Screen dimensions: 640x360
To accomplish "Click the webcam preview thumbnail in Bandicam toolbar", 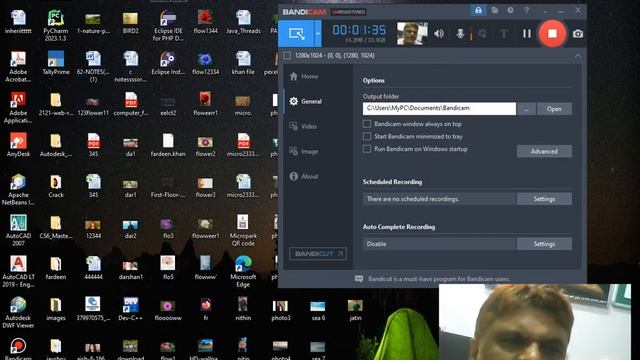I will pos(412,33).
